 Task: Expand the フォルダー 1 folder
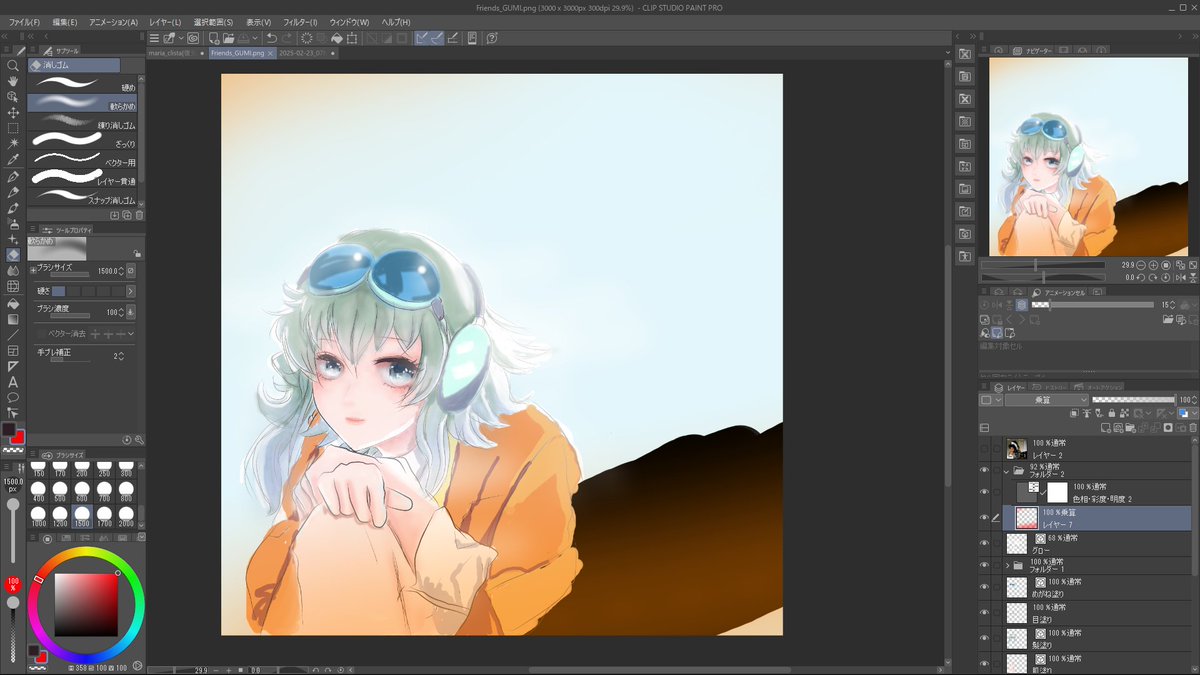(x=1007, y=565)
